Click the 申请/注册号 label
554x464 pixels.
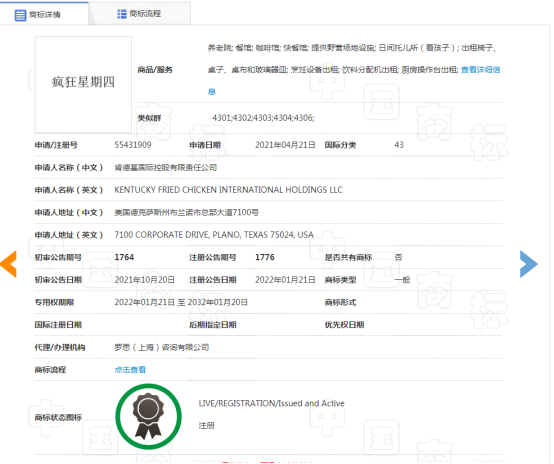click(x=56, y=145)
